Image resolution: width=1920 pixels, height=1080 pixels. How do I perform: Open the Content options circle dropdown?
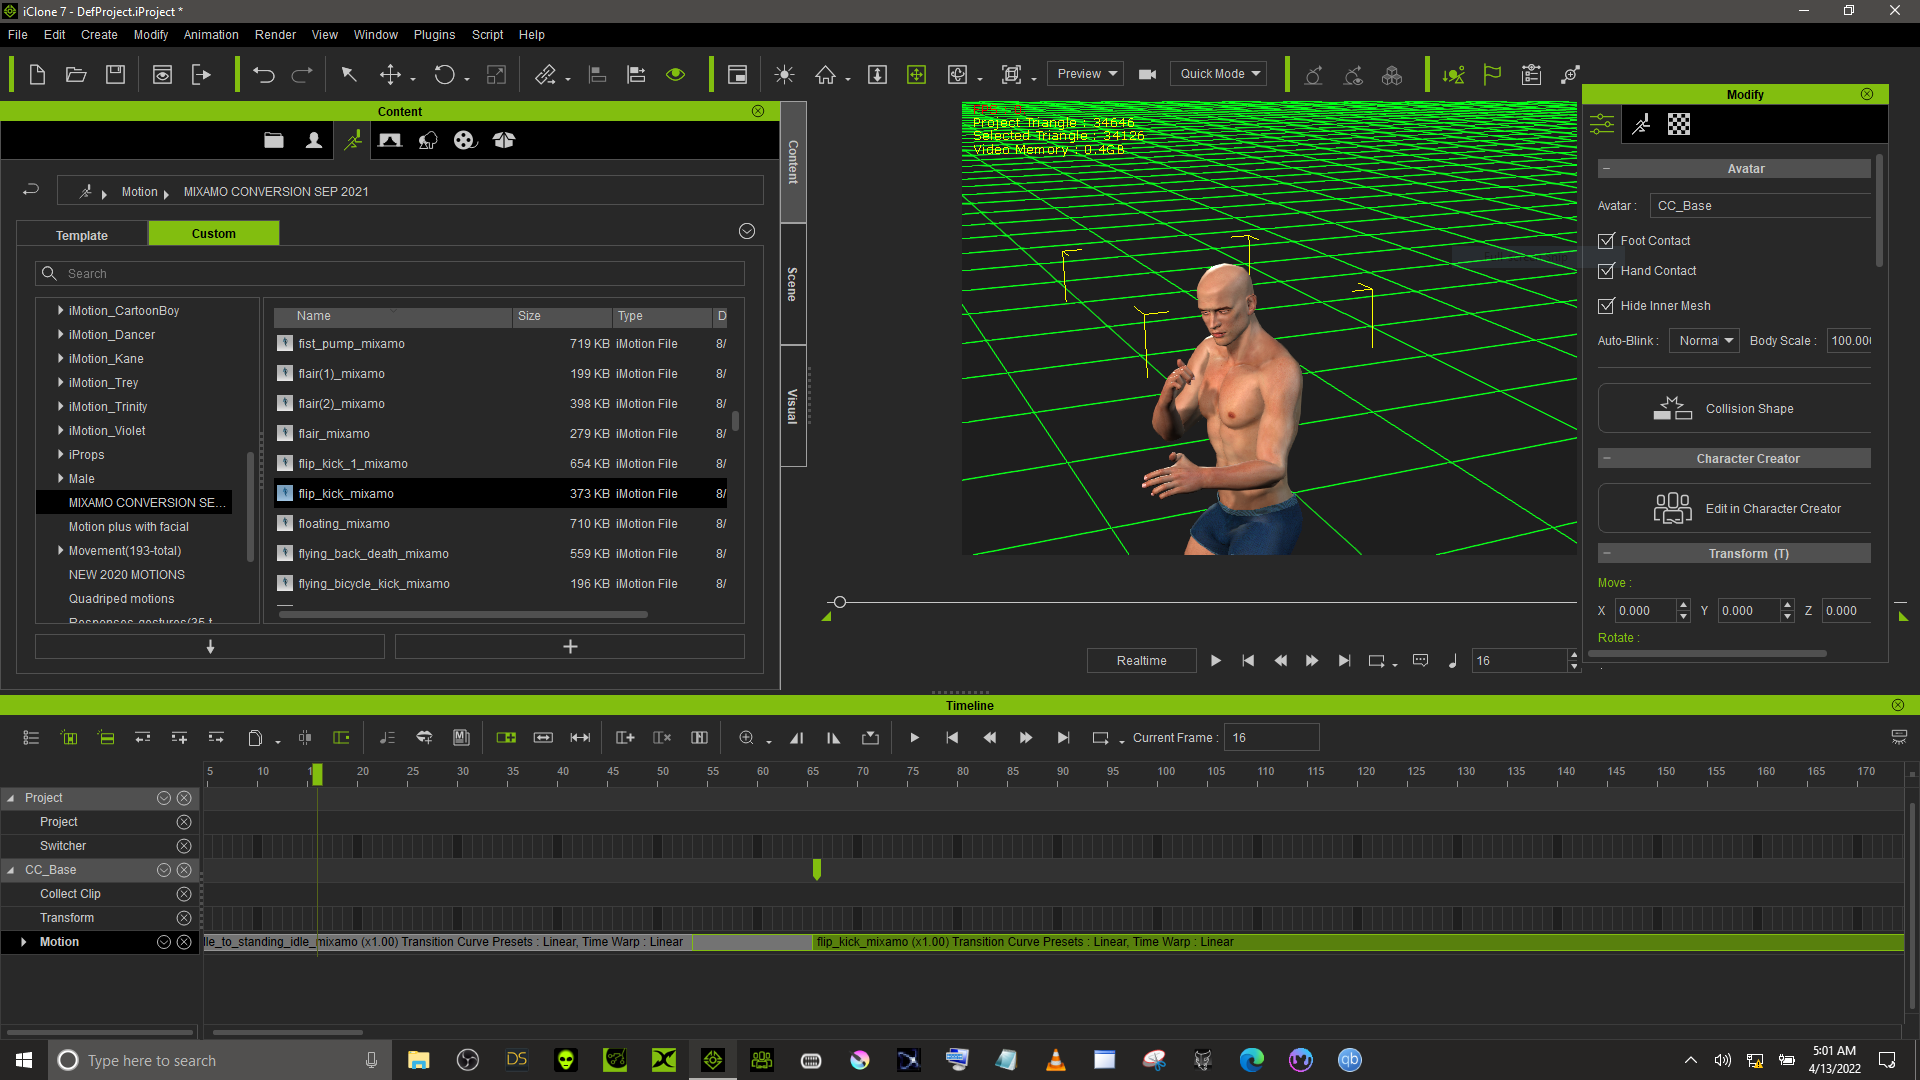(x=747, y=232)
